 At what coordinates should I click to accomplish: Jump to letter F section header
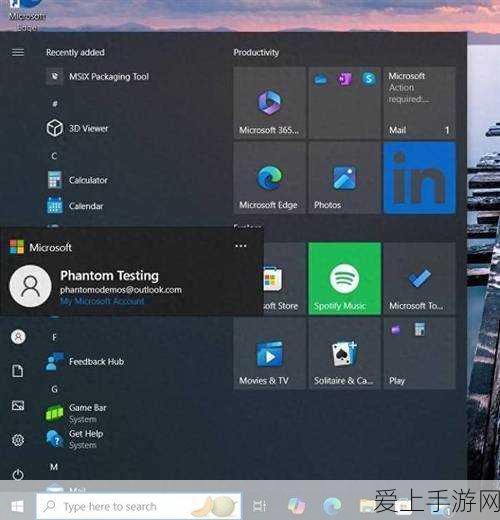coord(54,338)
